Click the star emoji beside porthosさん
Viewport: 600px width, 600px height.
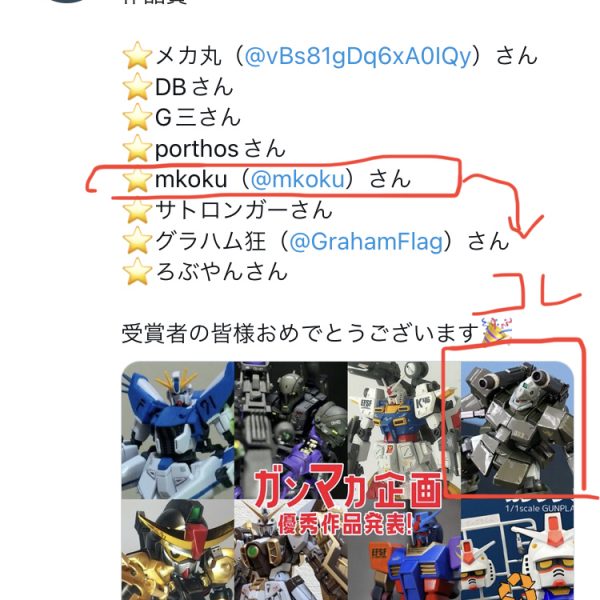(137, 148)
